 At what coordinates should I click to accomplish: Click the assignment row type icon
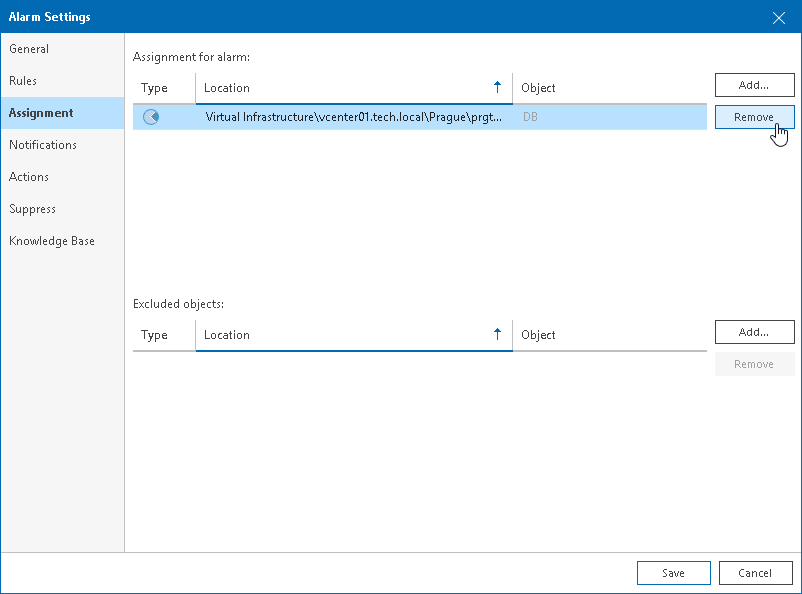tap(151, 117)
